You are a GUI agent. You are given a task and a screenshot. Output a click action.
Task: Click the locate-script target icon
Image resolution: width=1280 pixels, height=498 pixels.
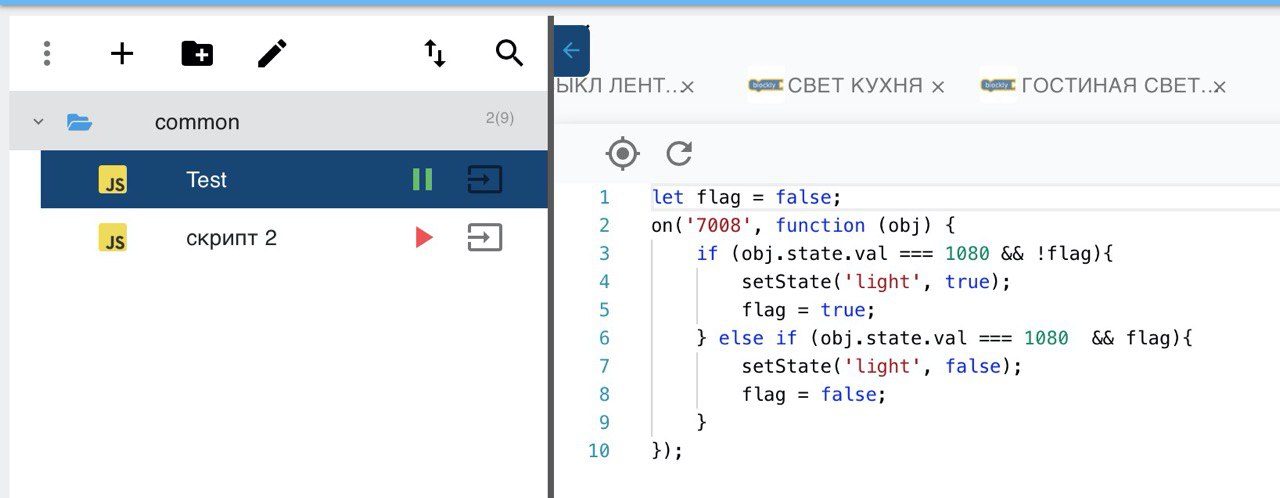(x=623, y=153)
